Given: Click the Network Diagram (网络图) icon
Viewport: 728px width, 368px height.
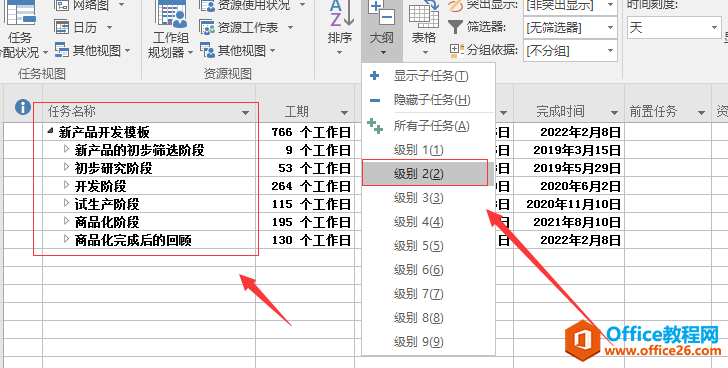Looking at the screenshot, I should 62,5.
